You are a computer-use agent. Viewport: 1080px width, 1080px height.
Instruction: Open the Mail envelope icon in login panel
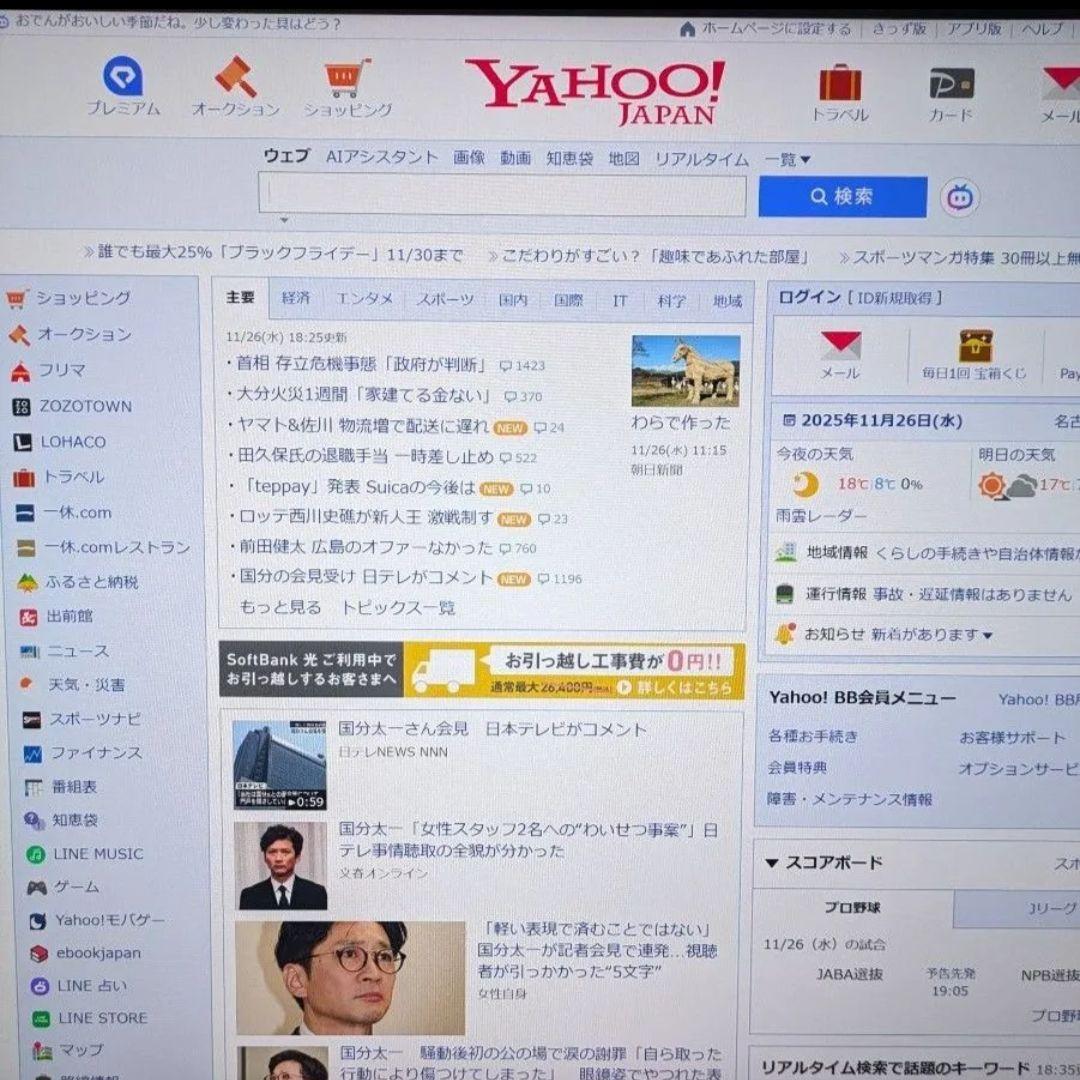[840, 346]
